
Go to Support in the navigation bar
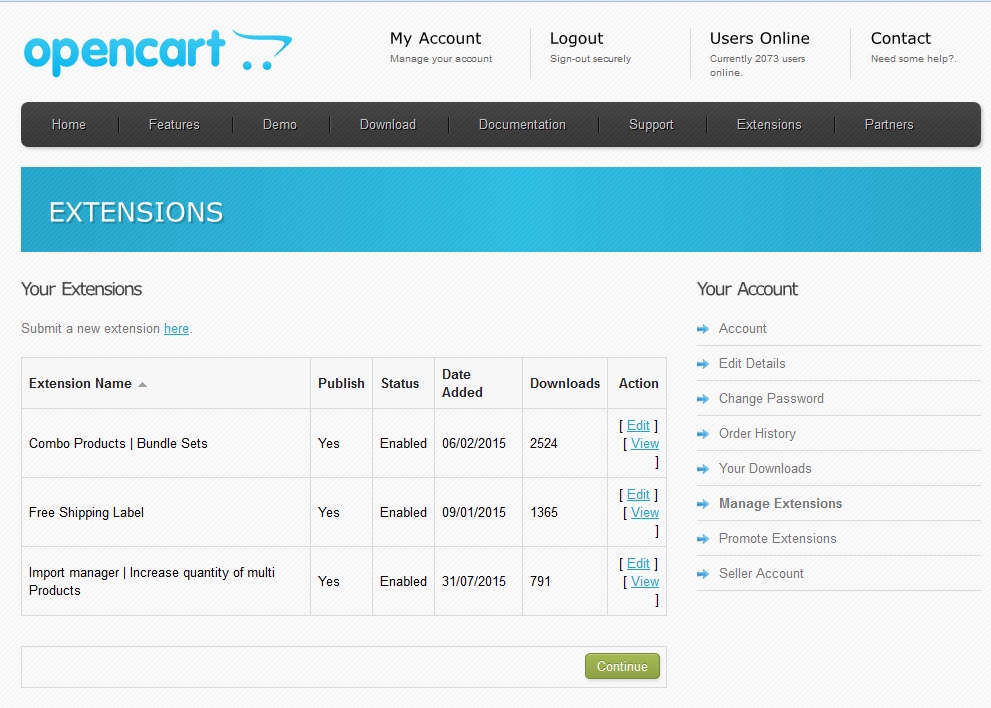[x=651, y=125]
